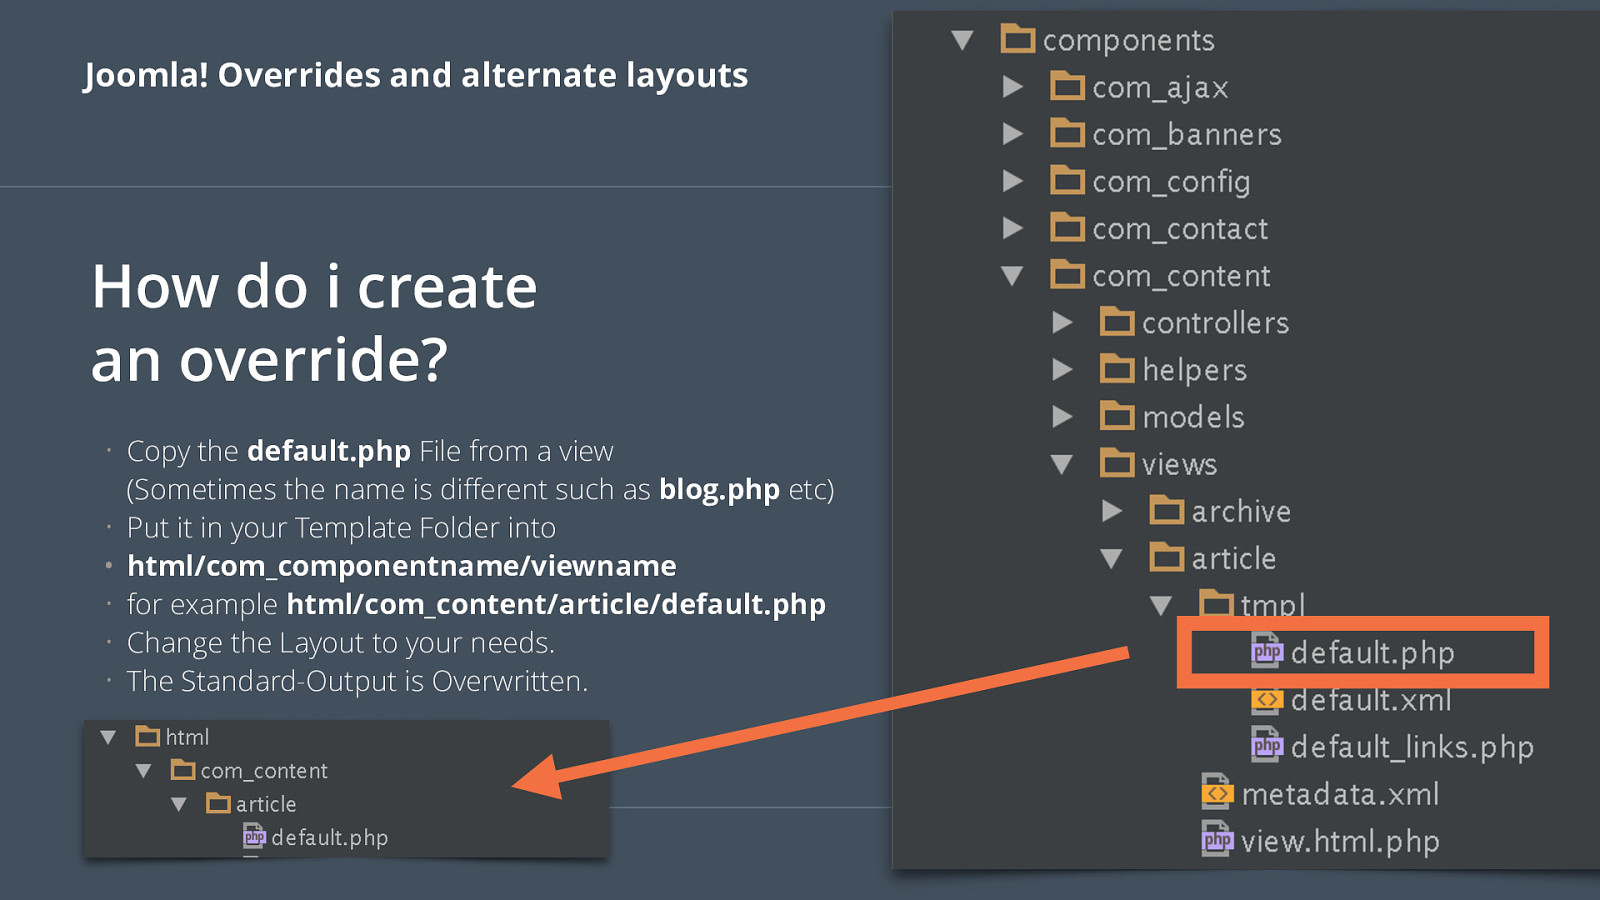The height and width of the screenshot is (900, 1600).
Task: Expand the com_ajax folder arrow
Action: click(x=1013, y=86)
